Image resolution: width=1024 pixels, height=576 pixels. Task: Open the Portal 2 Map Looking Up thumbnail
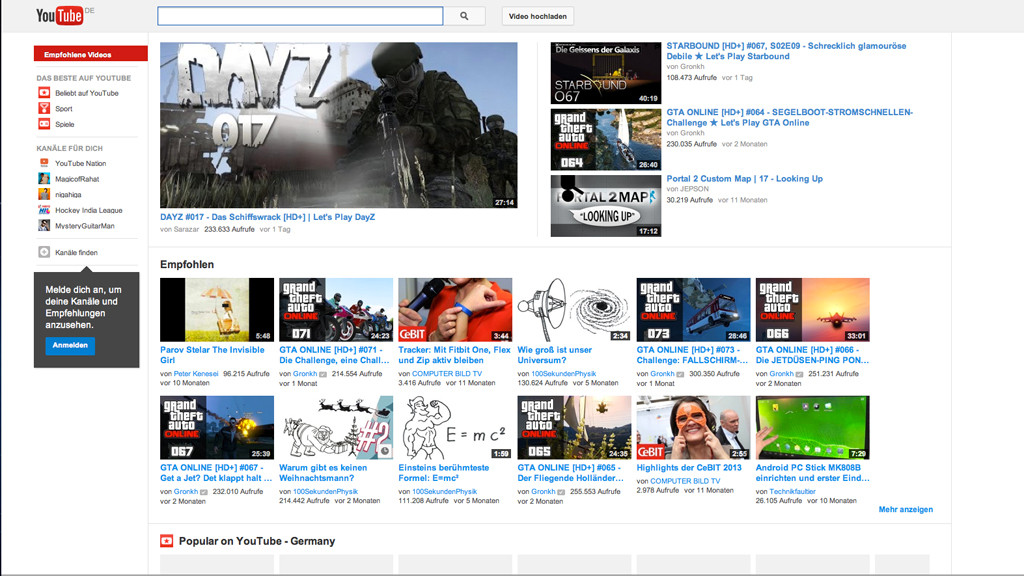pos(605,206)
